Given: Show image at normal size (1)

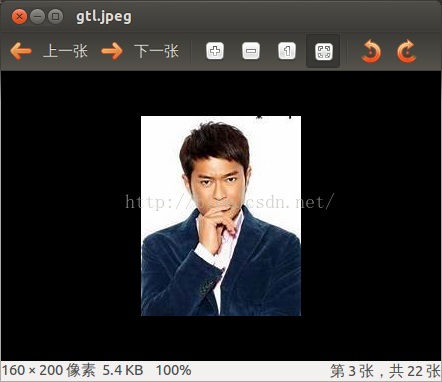Looking at the screenshot, I should 287,51.
